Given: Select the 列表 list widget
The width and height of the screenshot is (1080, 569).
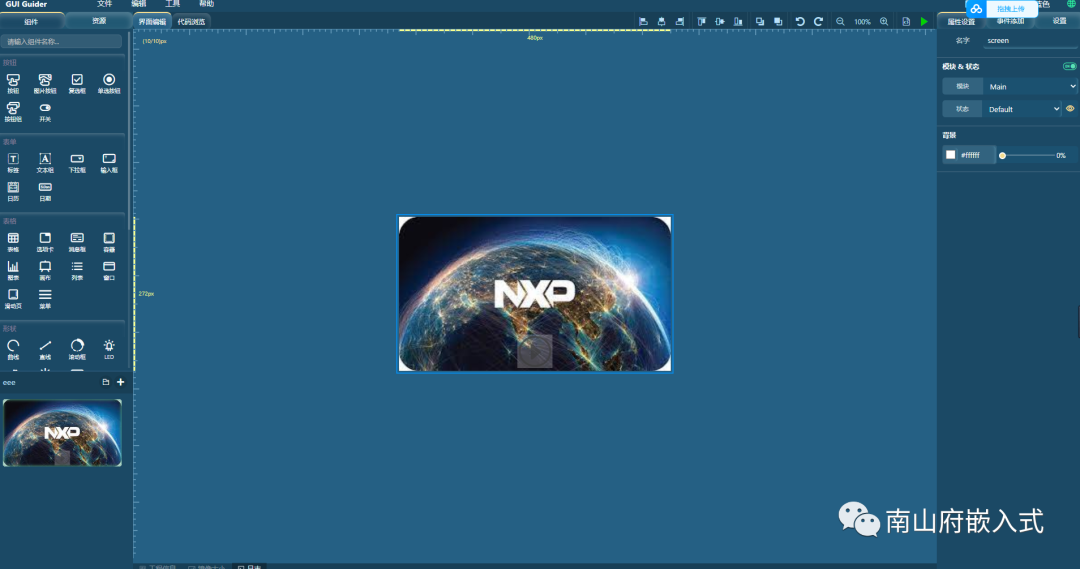Looking at the screenshot, I should click(x=77, y=270).
